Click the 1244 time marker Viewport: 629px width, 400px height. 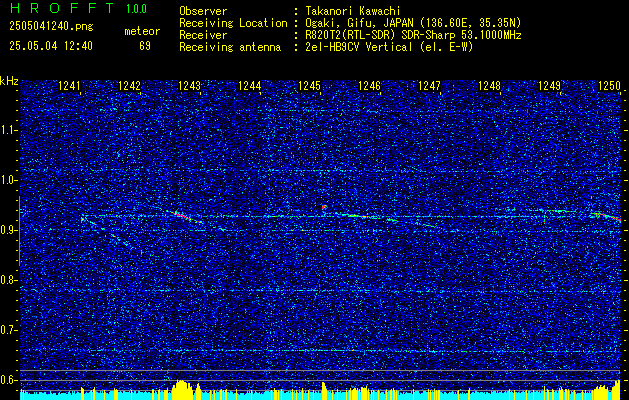point(250,86)
